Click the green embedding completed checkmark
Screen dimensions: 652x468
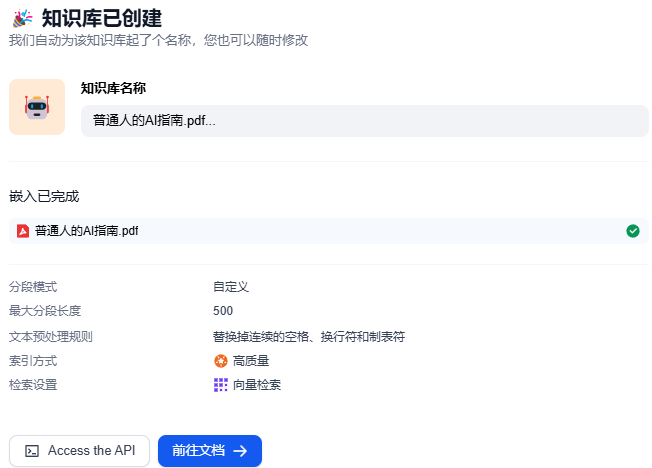[x=632, y=231]
